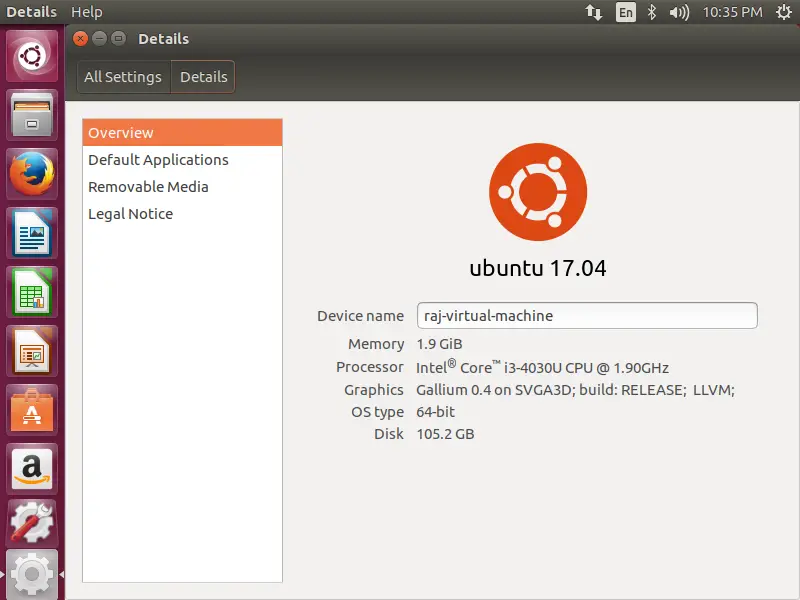Screen dimensions: 800x600
Task: Click the 'Memory' label
Action: (x=376, y=344)
